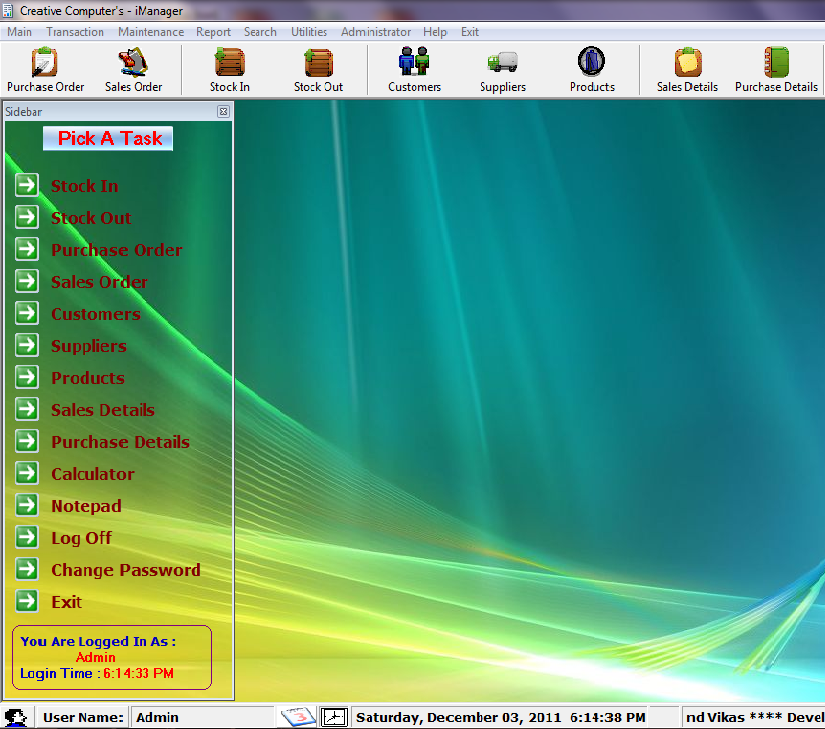Click the user silhouette icon at bottom left
825x729 pixels.
tap(16, 717)
